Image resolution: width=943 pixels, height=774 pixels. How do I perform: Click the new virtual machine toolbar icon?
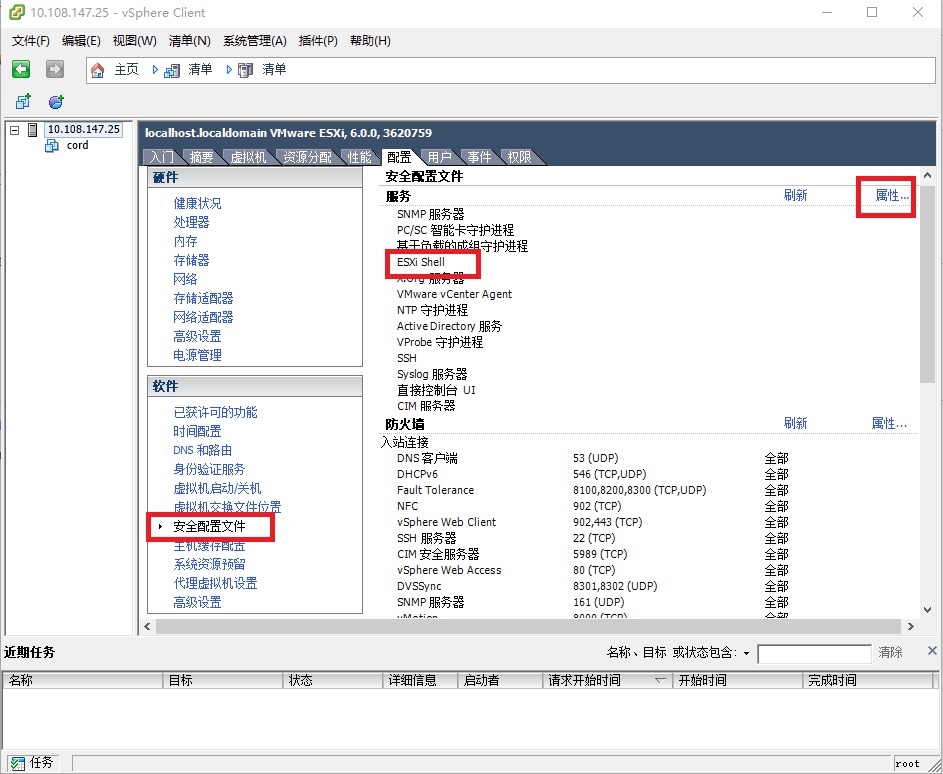23,102
